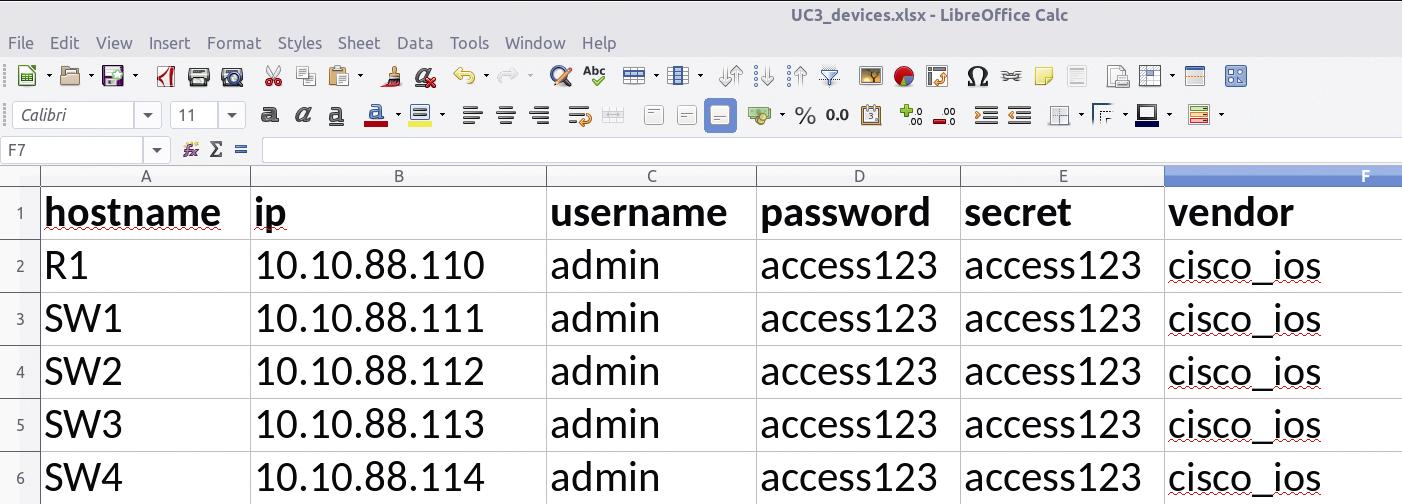
Task: Toggle italic text style
Action: [x=303, y=116]
